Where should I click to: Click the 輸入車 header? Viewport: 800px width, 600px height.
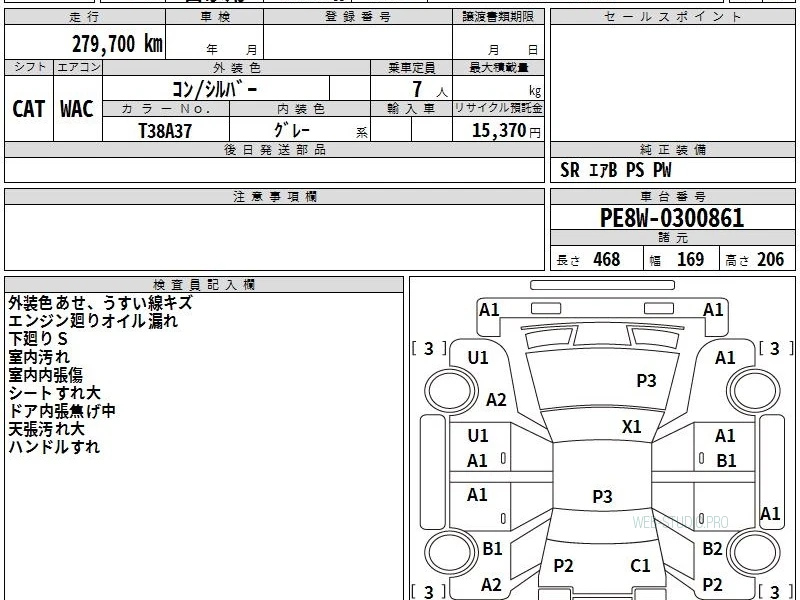pyautogui.click(x=411, y=109)
